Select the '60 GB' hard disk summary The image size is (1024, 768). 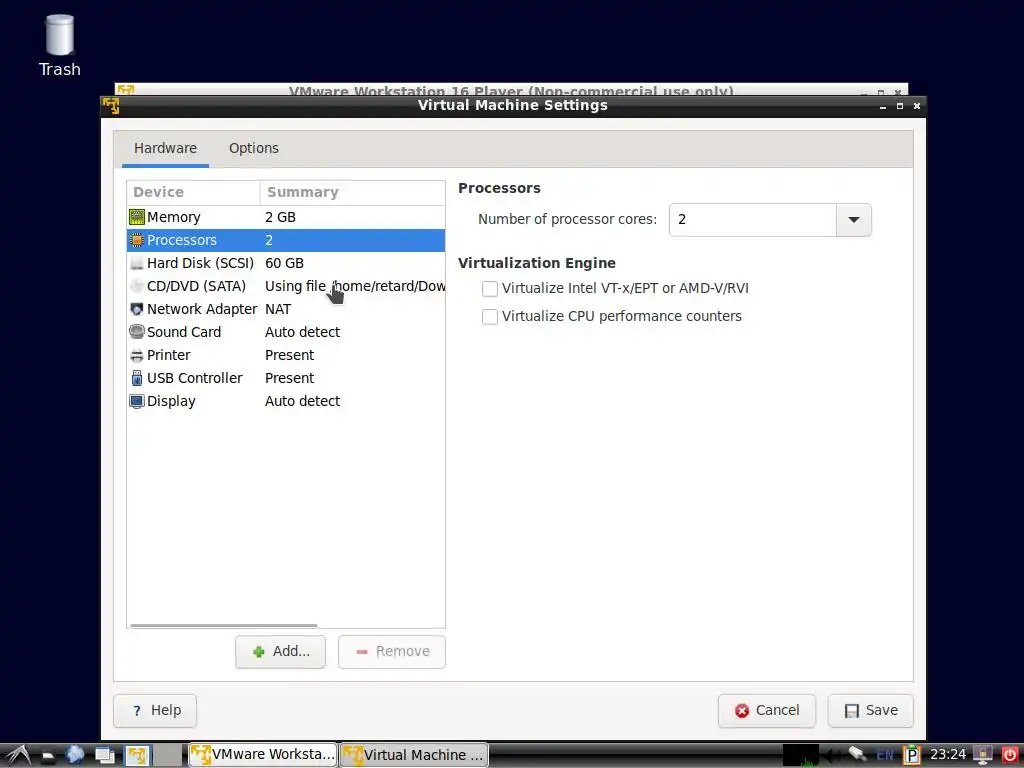coord(284,263)
